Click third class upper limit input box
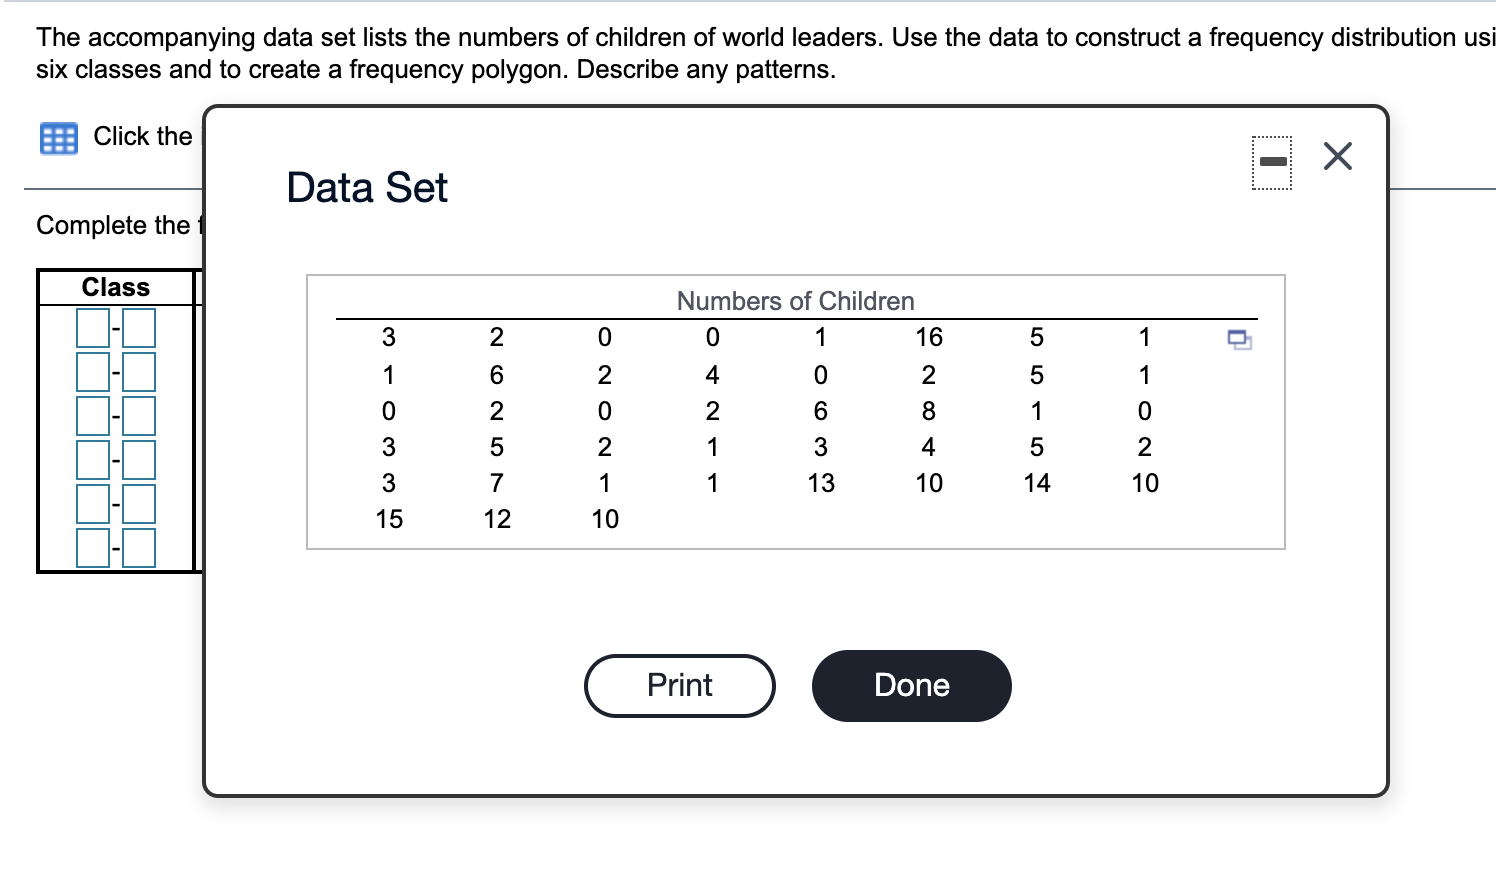This screenshot has width=1496, height=876. coord(140,416)
